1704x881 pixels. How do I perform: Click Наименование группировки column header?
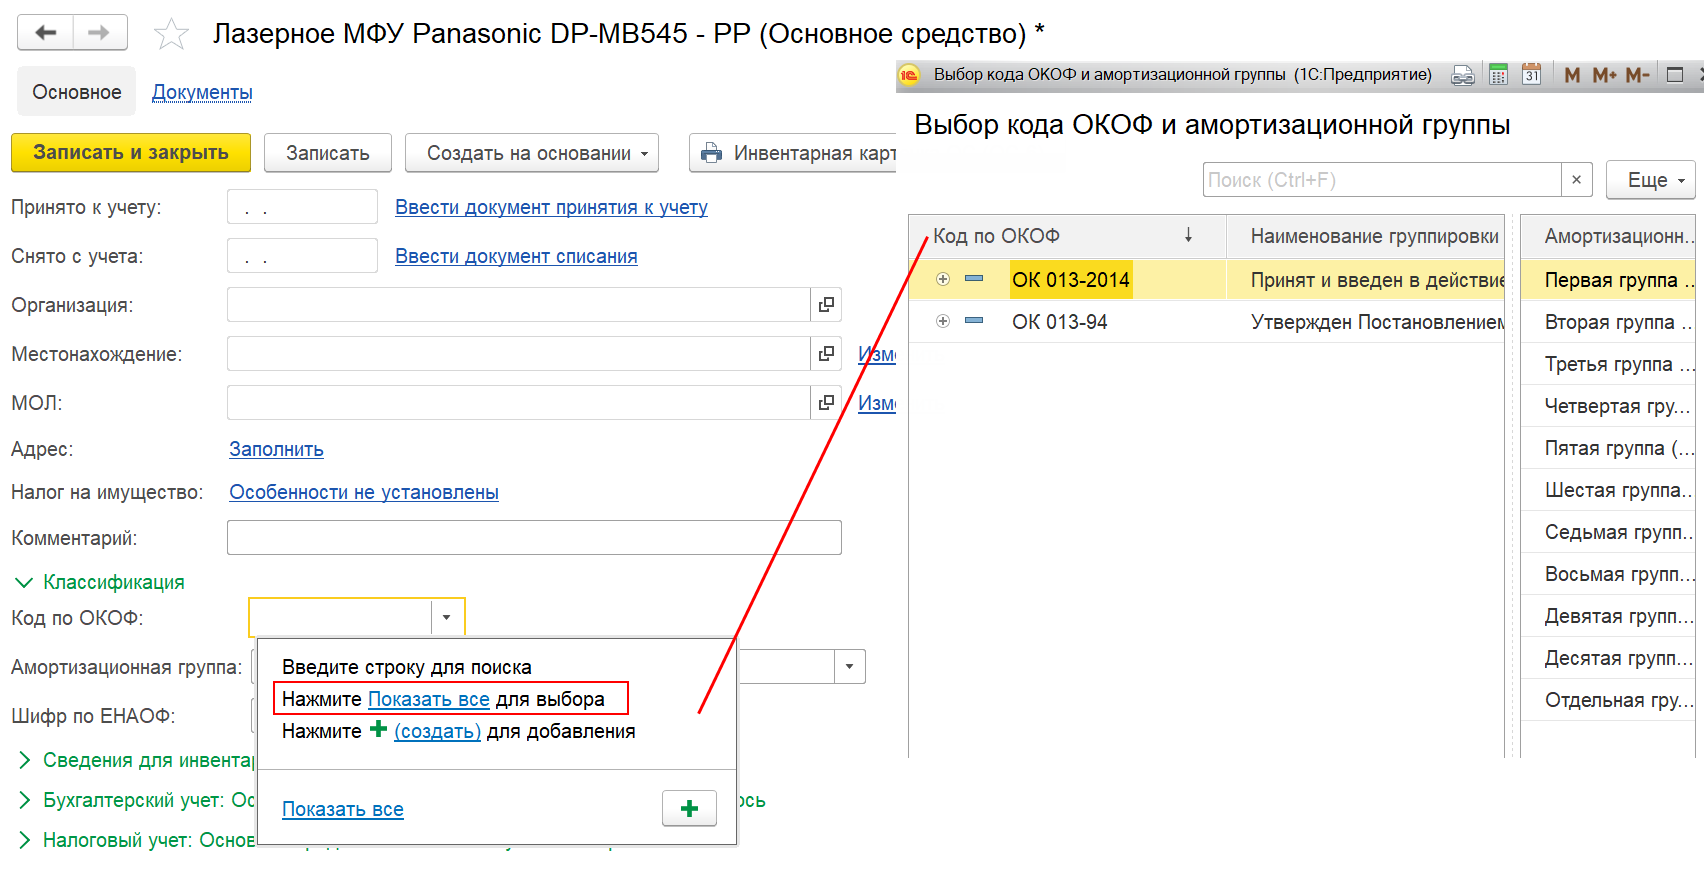(x=1365, y=236)
